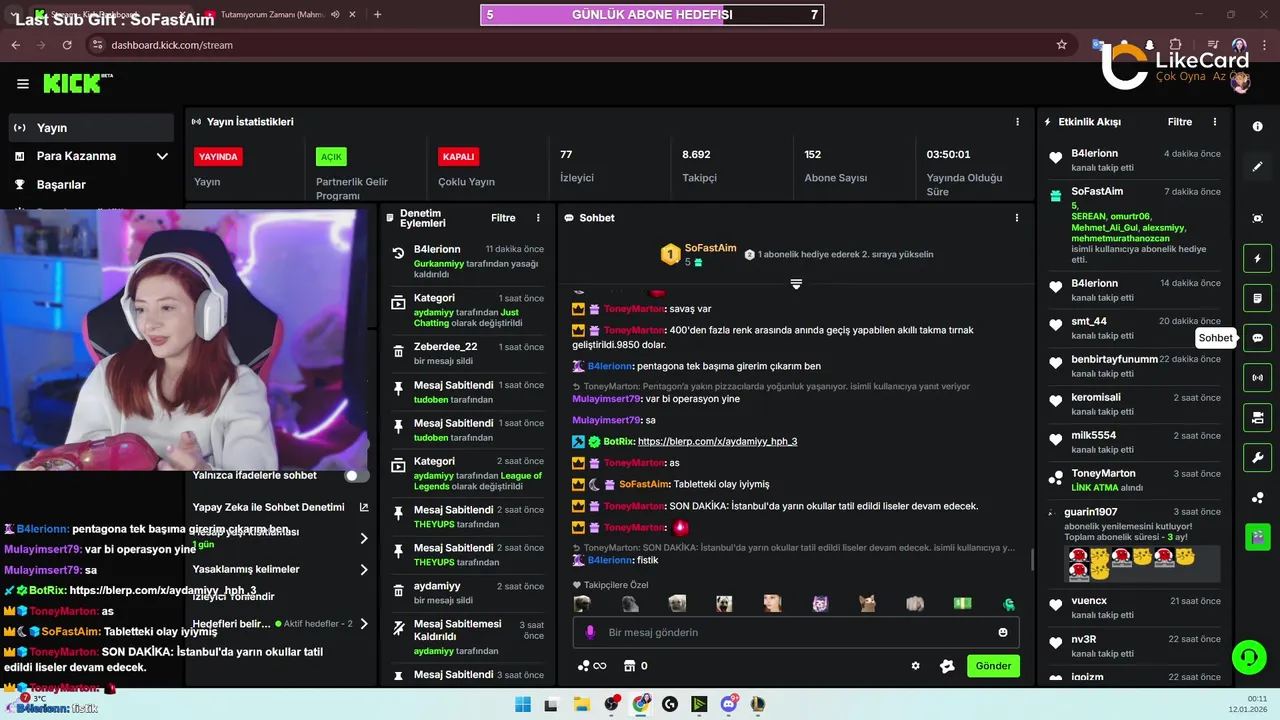Open Filtre in Etkinlik Akışı panel
This screenshot has height=720, width=1280.
[x=1180, y=122]
